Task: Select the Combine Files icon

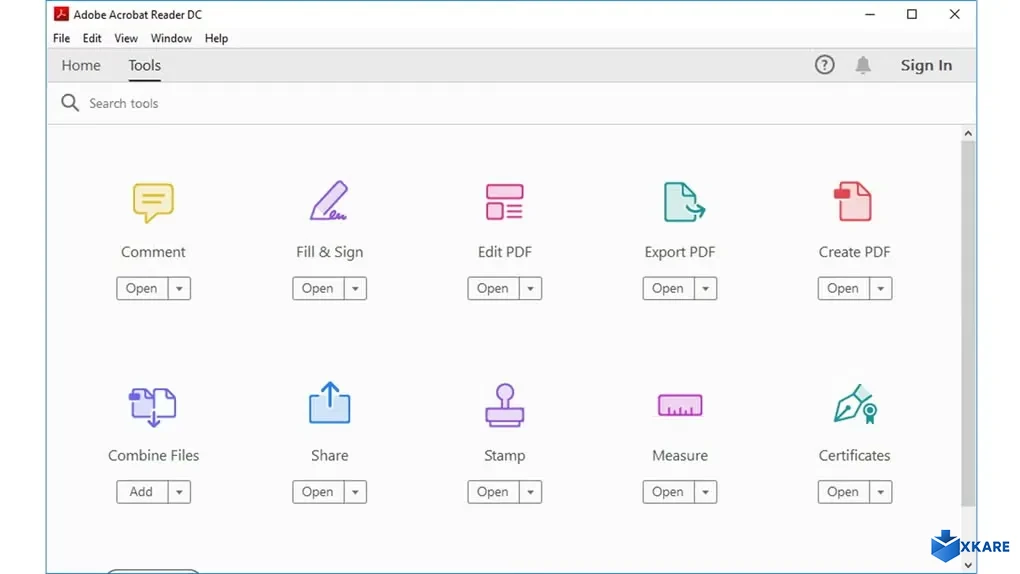Action: [153, 405]
